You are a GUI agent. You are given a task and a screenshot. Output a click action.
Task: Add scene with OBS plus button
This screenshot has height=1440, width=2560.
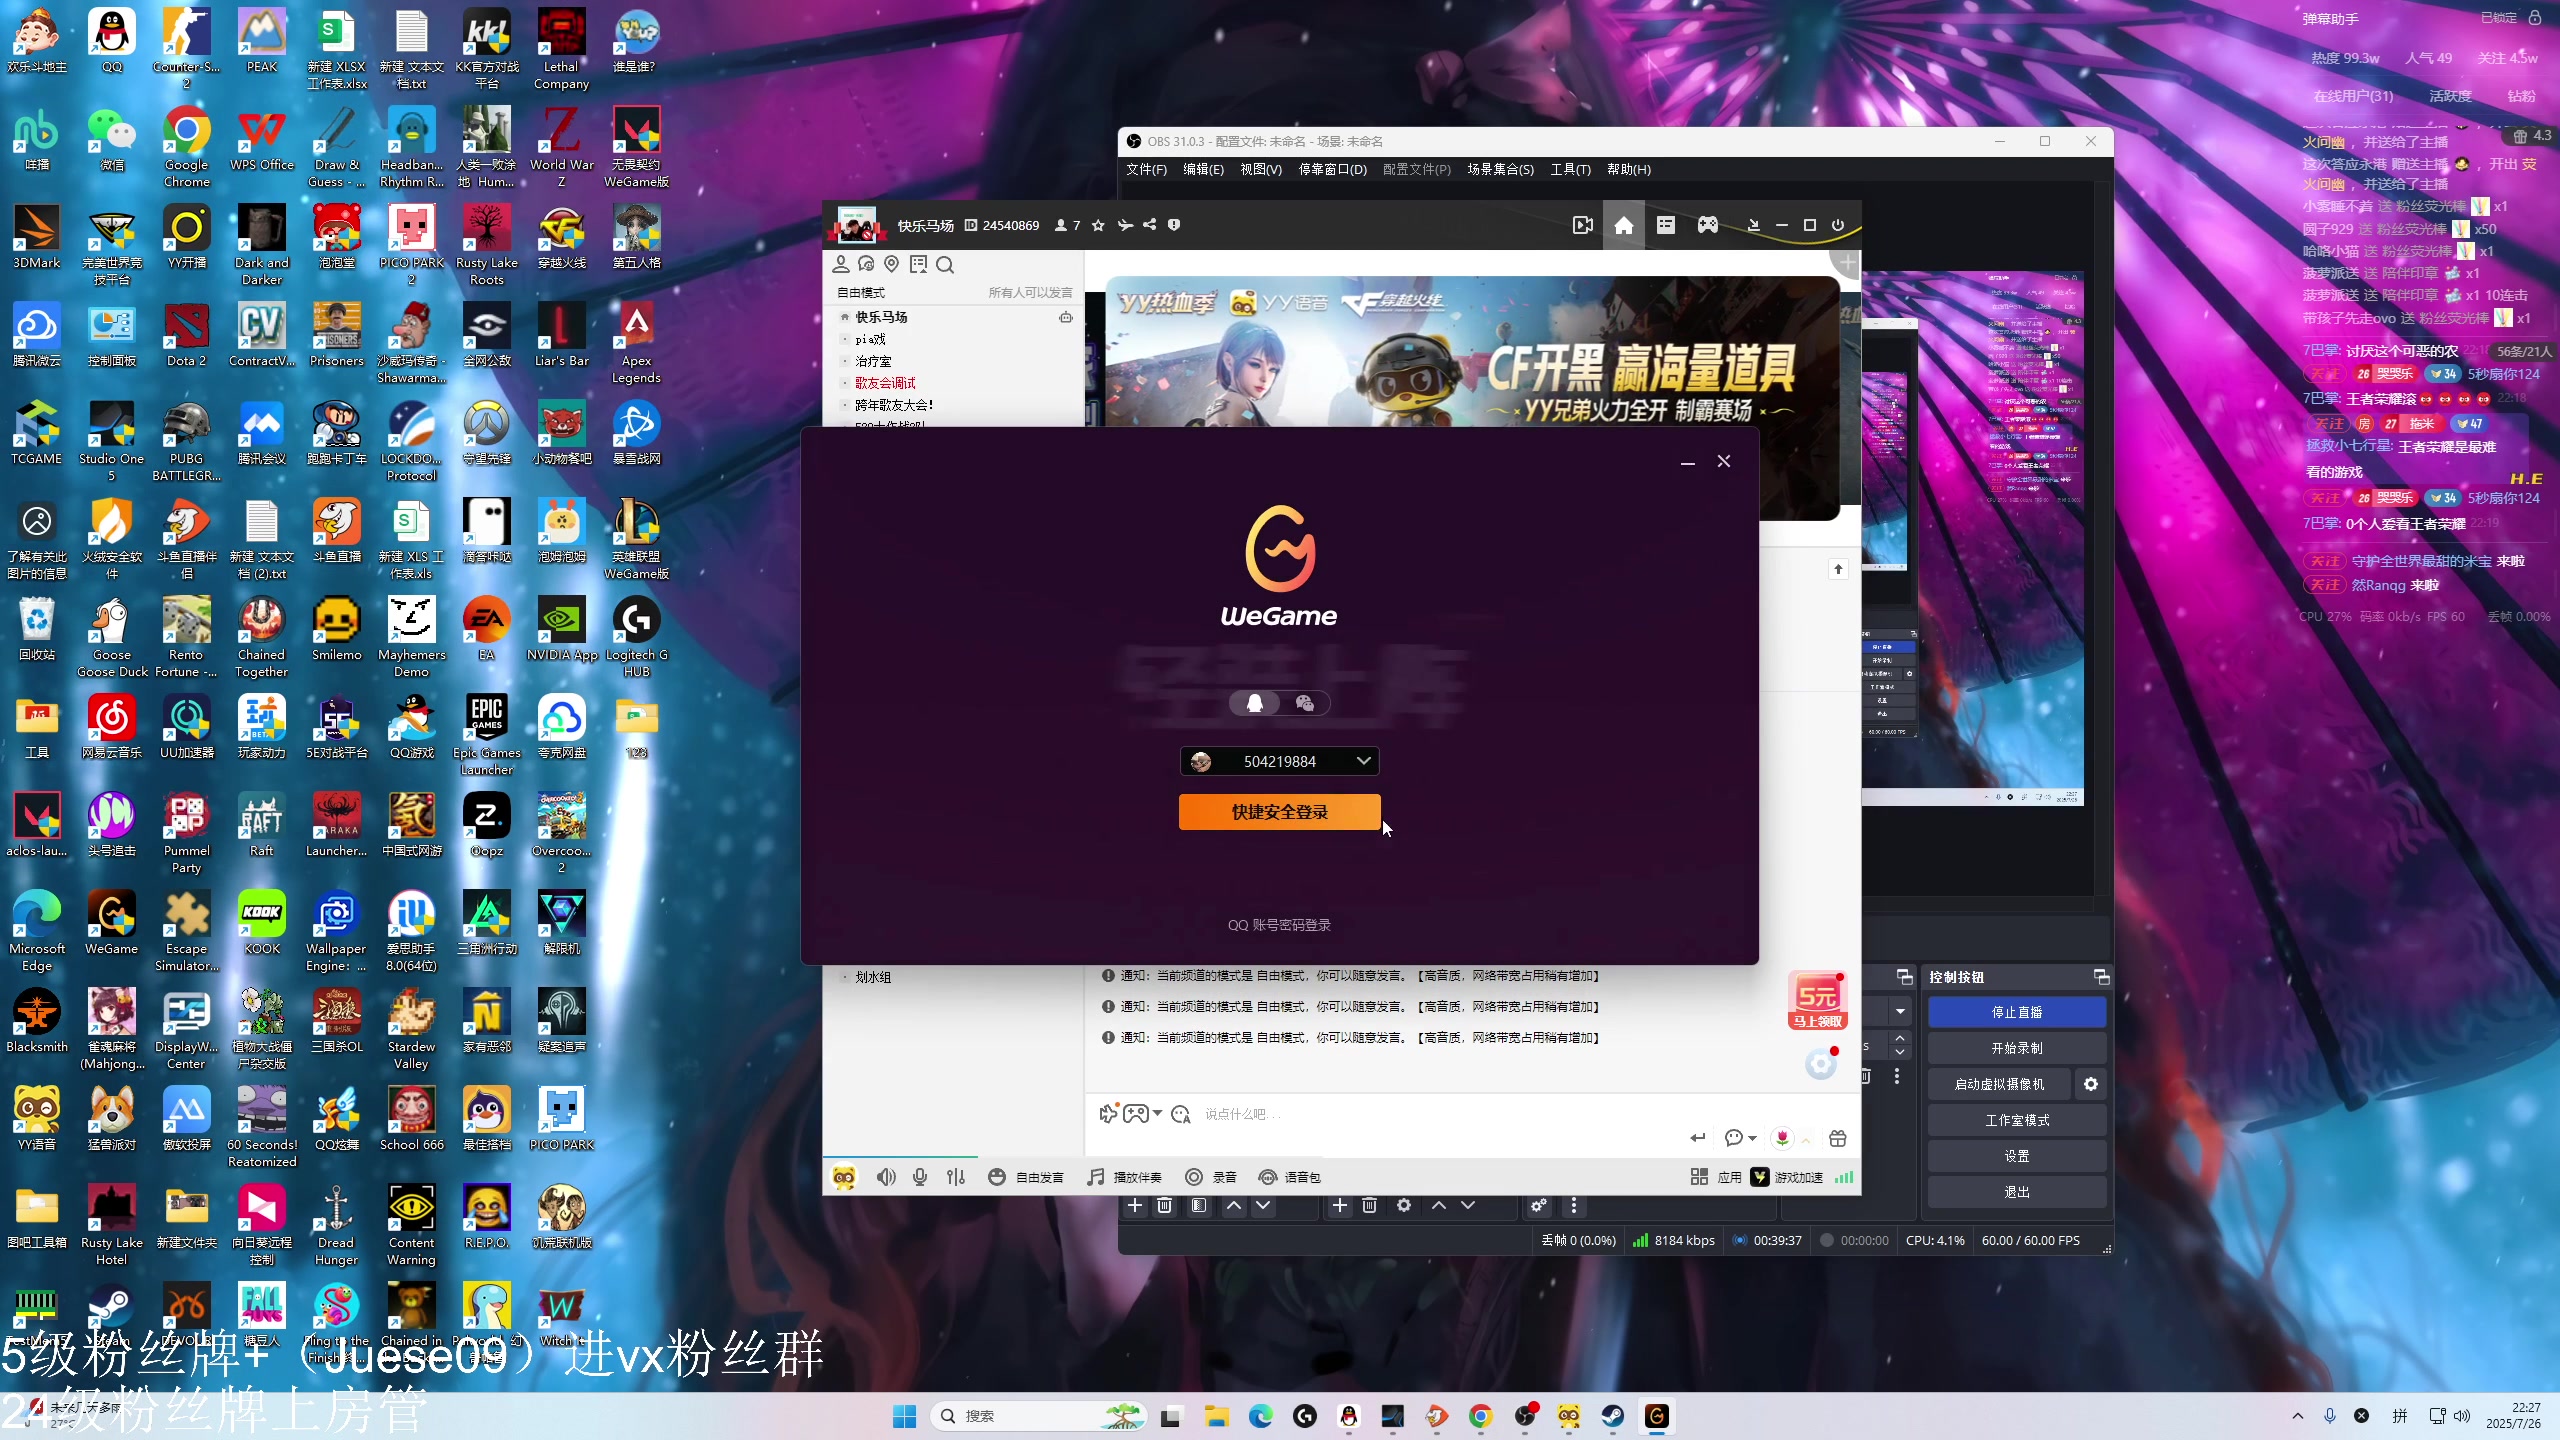(1135, 1205)
